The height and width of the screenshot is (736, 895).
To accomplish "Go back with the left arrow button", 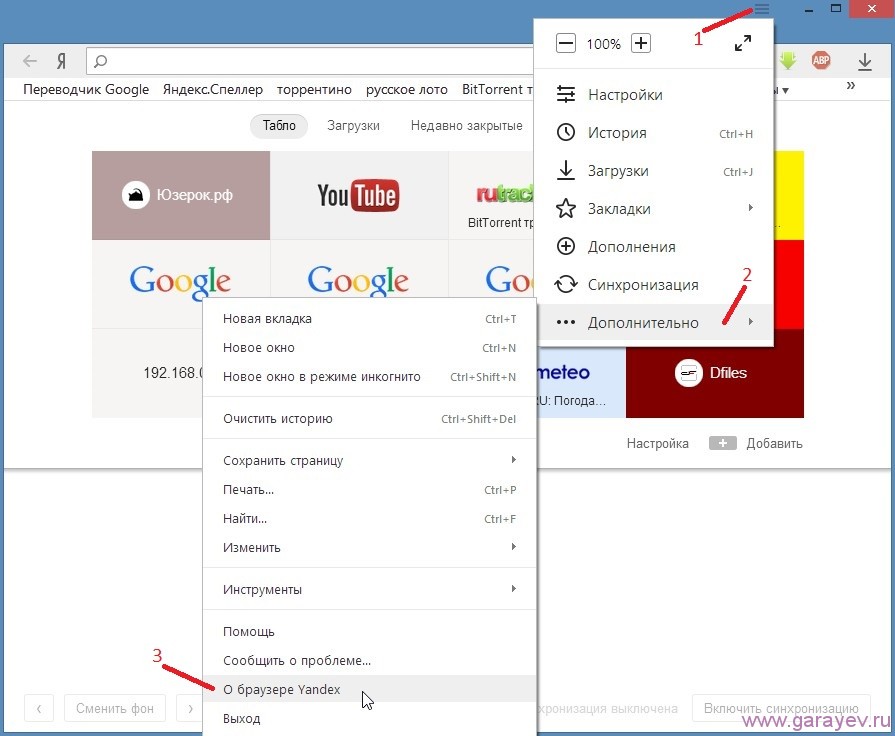I will (30, 61).
